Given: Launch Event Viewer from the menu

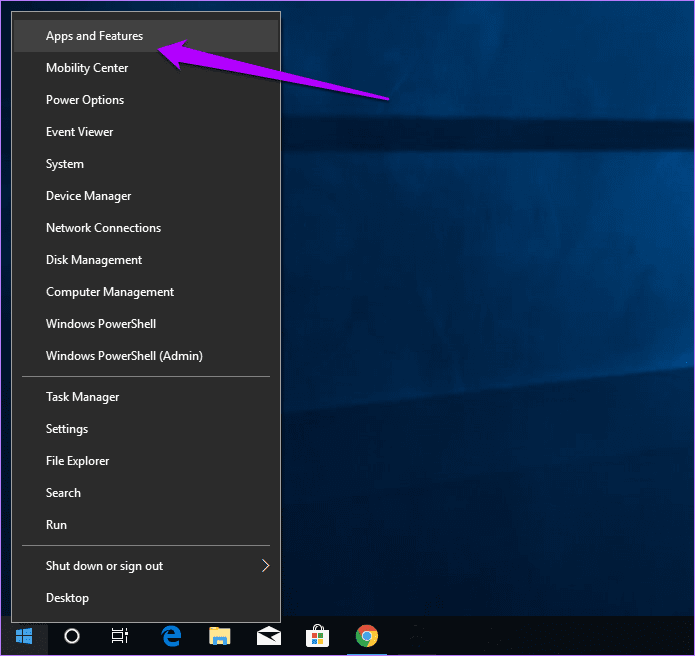Looking at the screenshot, I should [x=146, y=132].
